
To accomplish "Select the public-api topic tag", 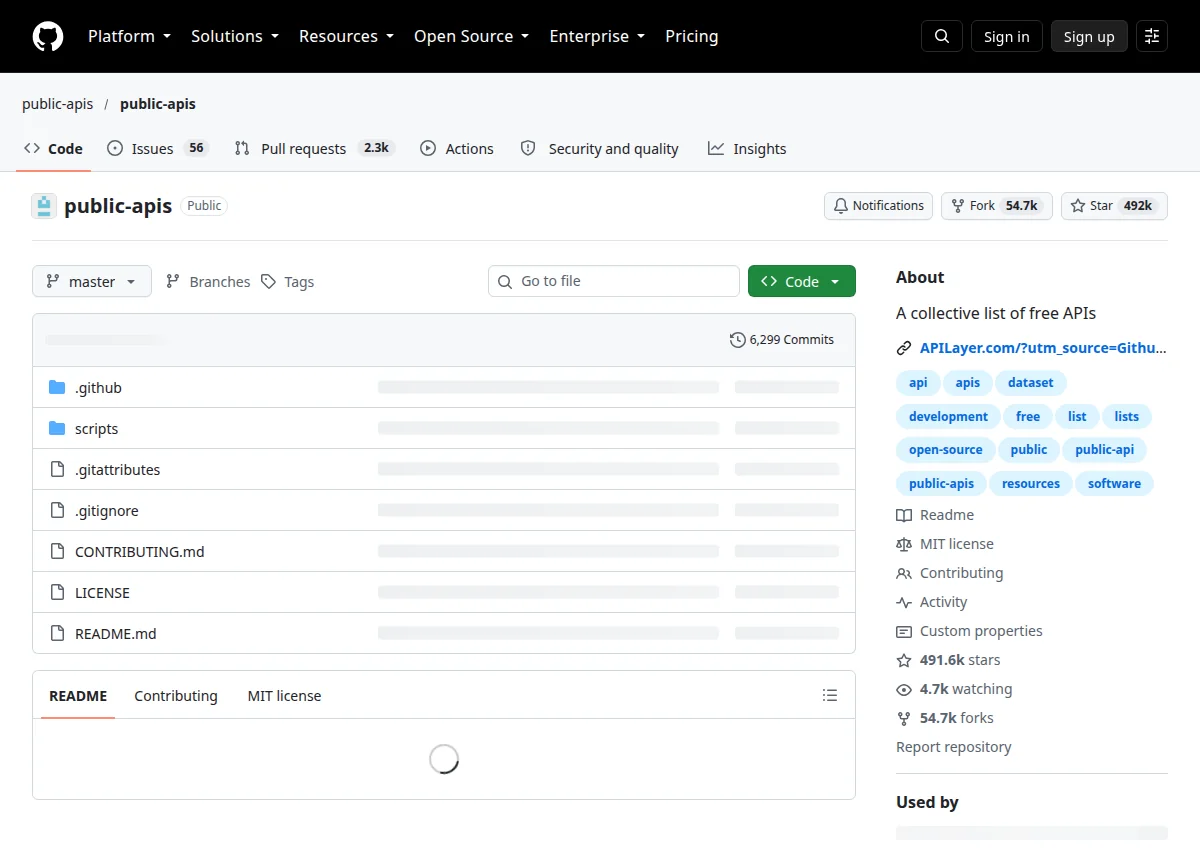I will [1105, 450].
